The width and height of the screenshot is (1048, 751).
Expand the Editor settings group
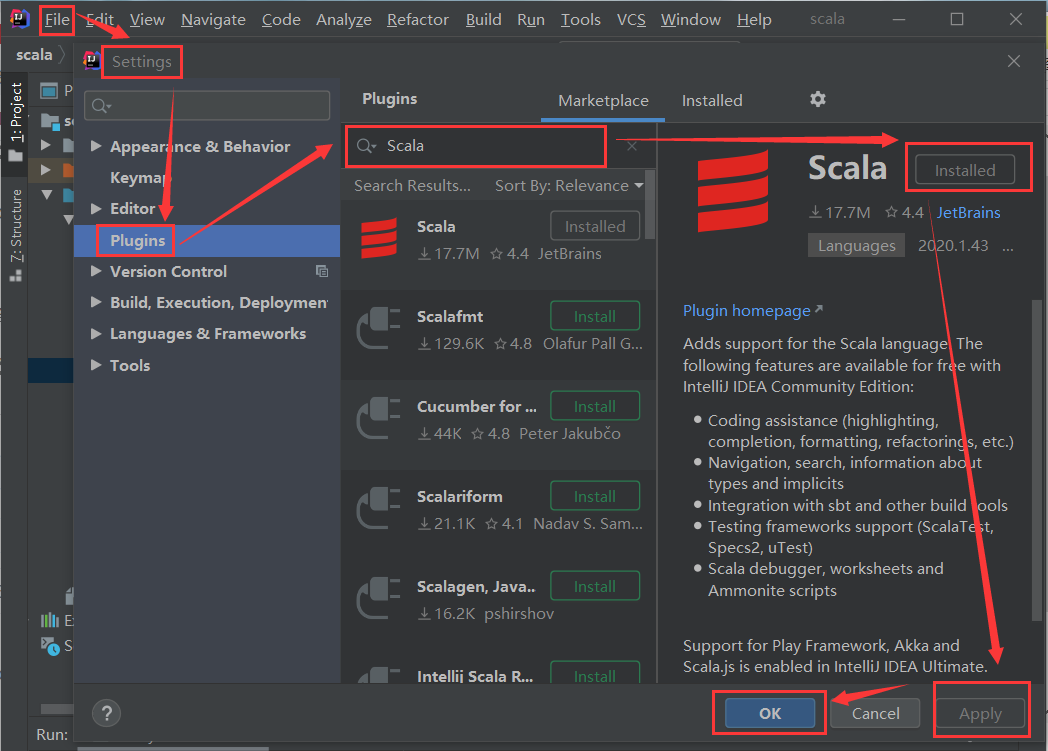coord(96,208)
